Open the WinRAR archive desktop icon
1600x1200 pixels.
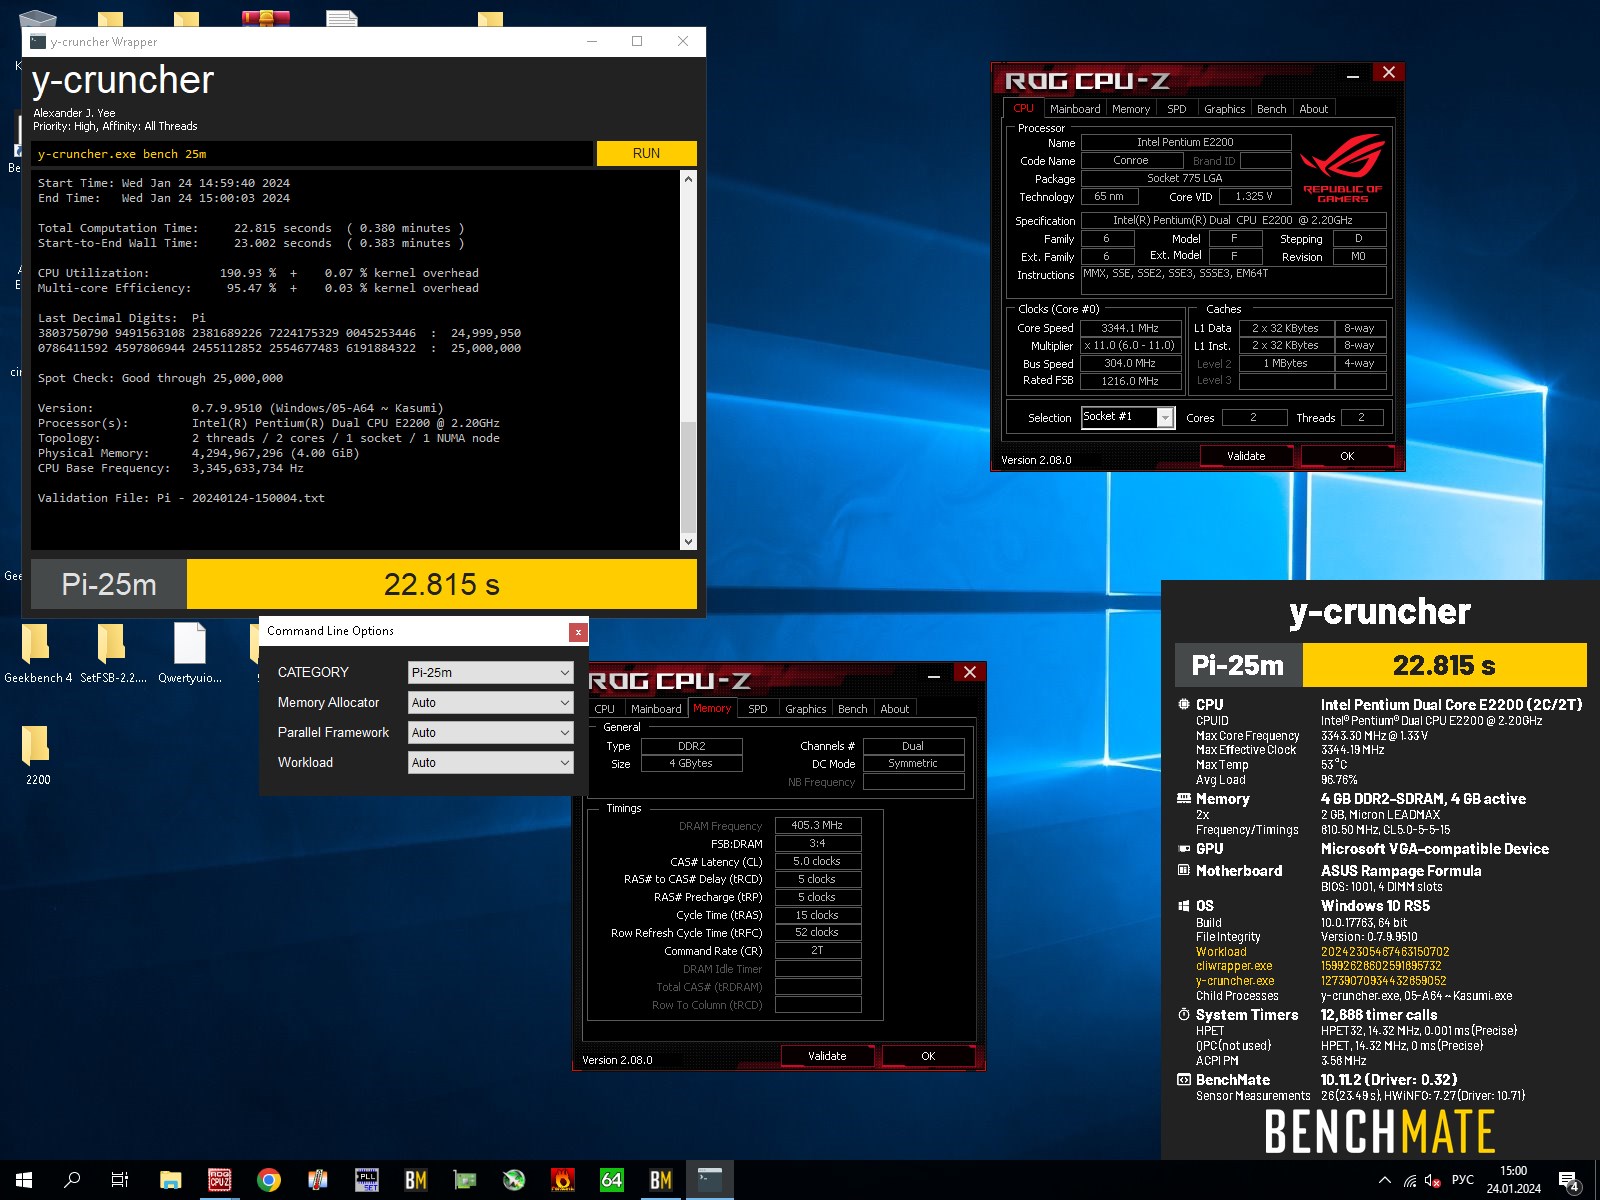point(266,18)
